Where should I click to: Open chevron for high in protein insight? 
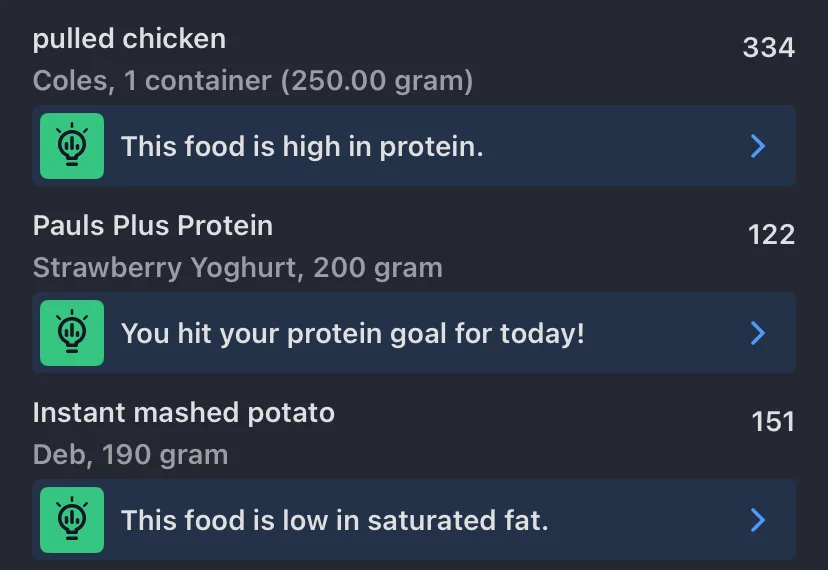pyautogui.click(x=758, y=146)
